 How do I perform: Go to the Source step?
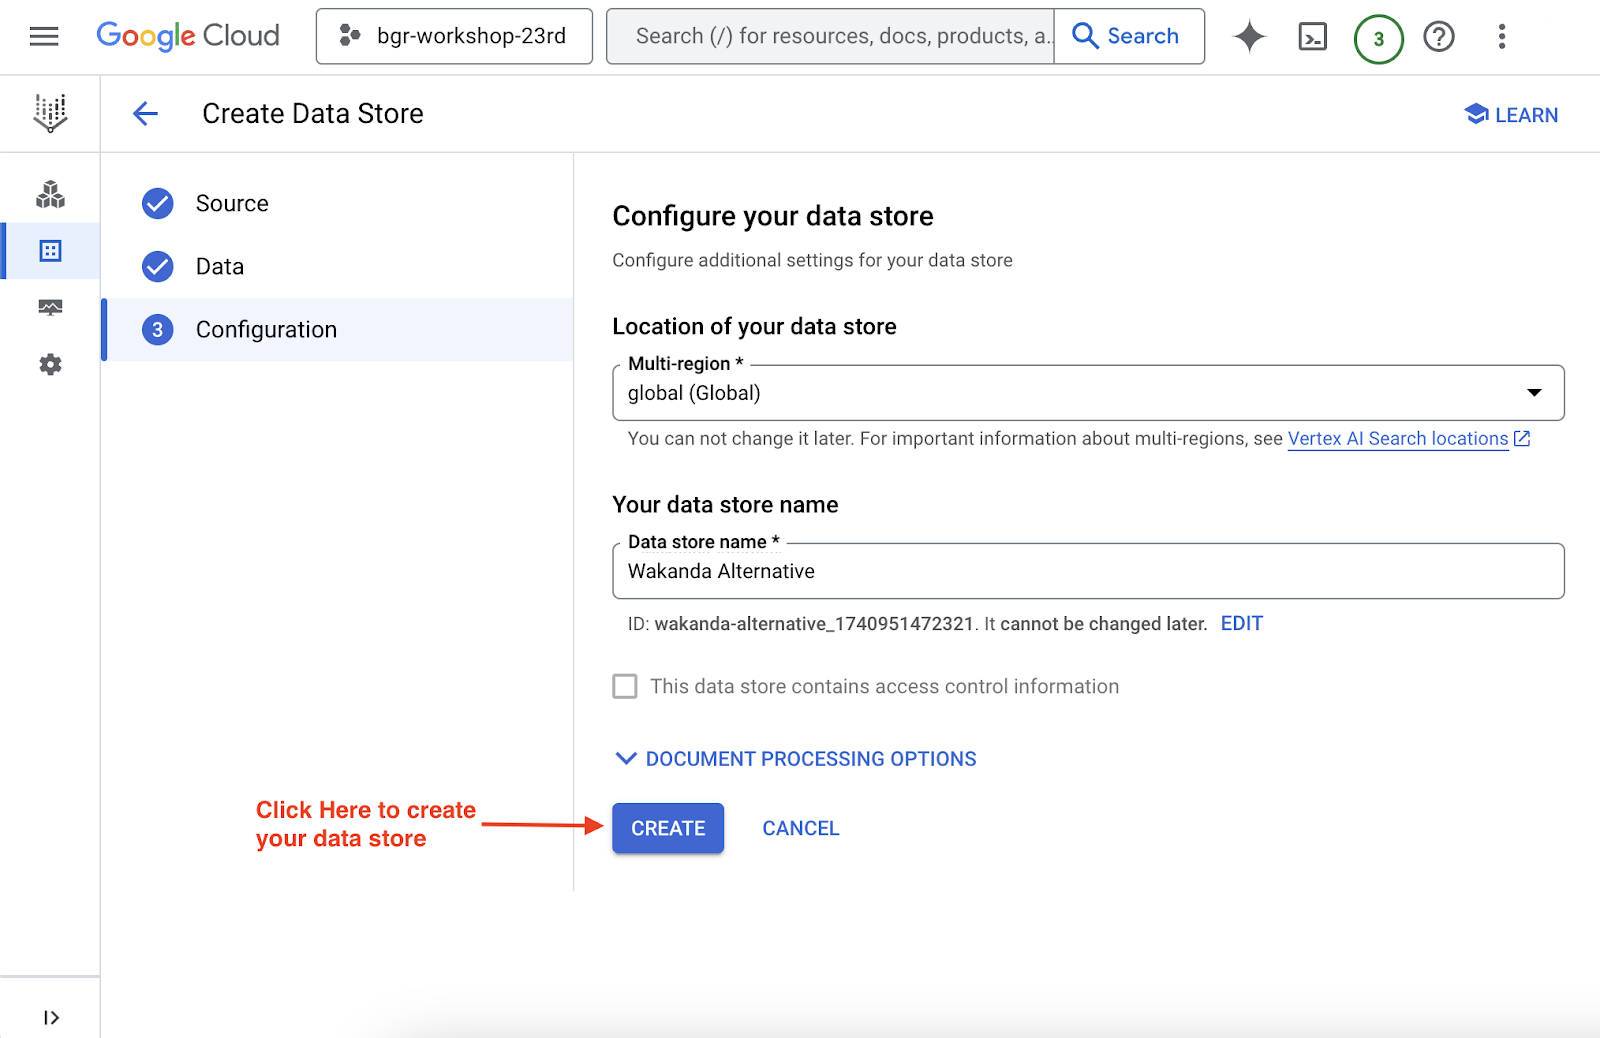[232, 204]
